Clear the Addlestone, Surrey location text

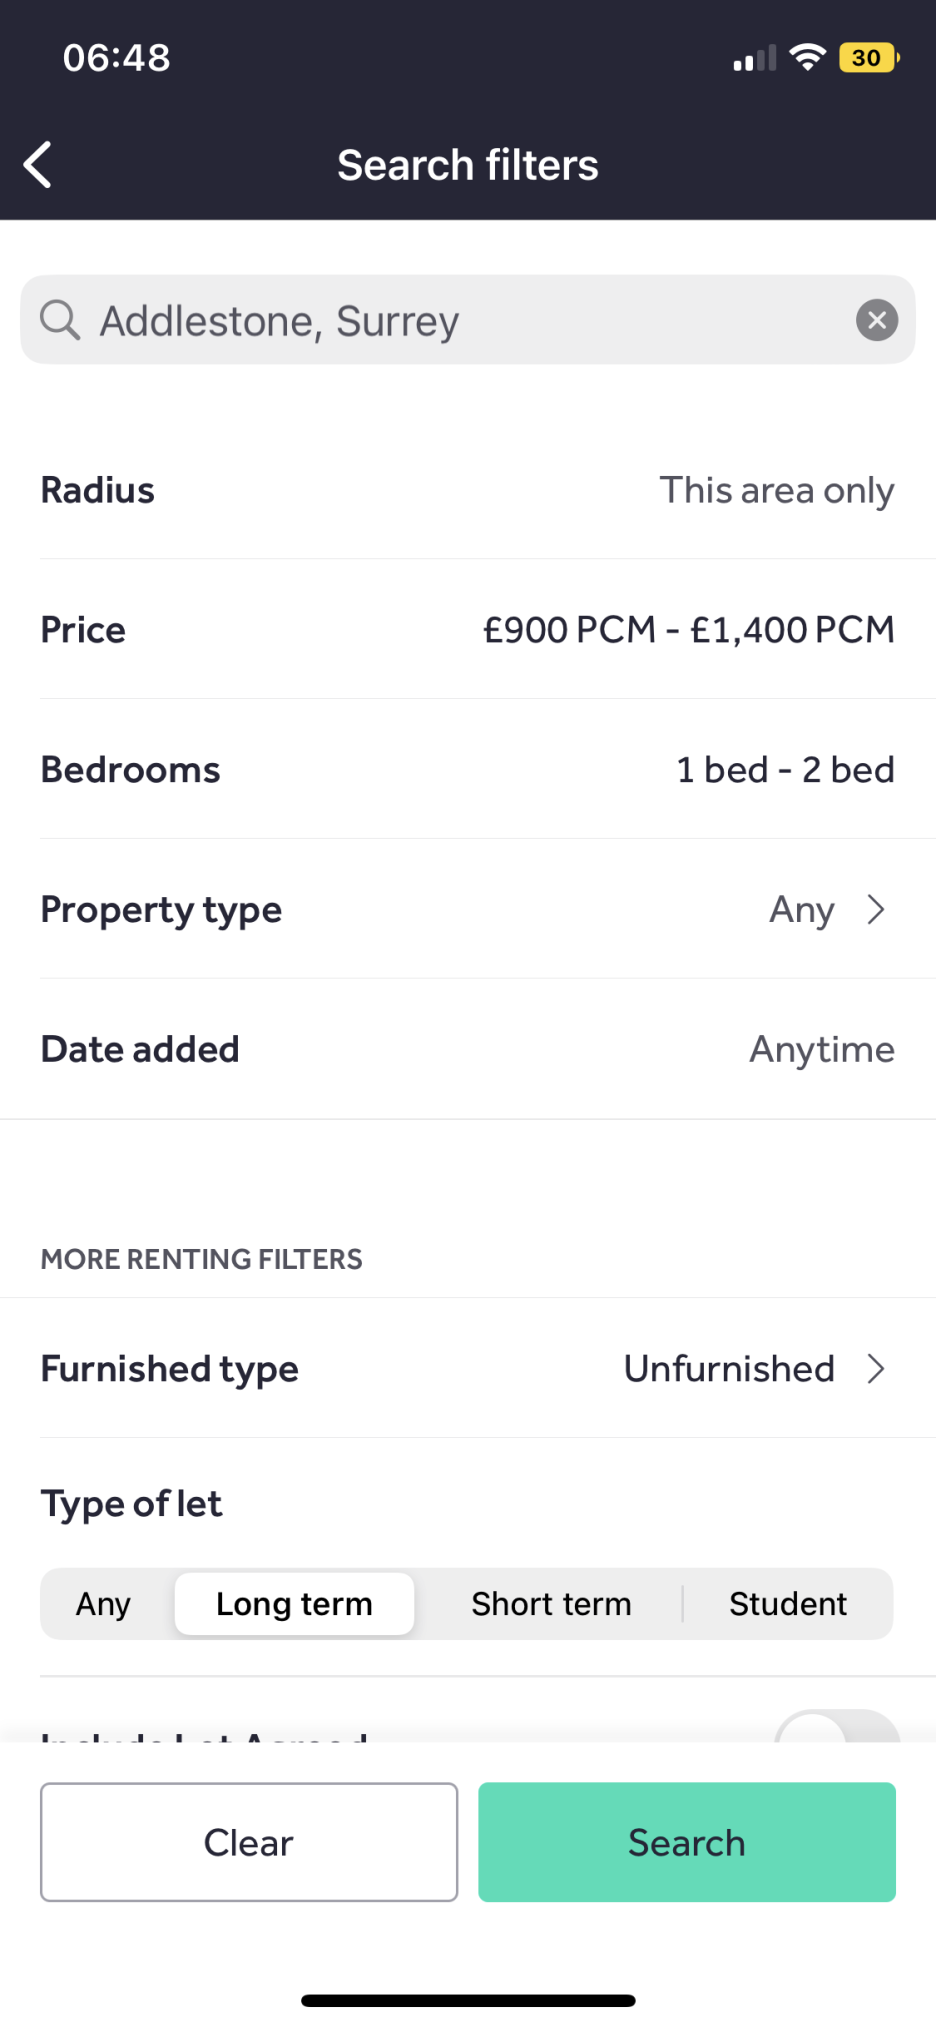point(877,320)
